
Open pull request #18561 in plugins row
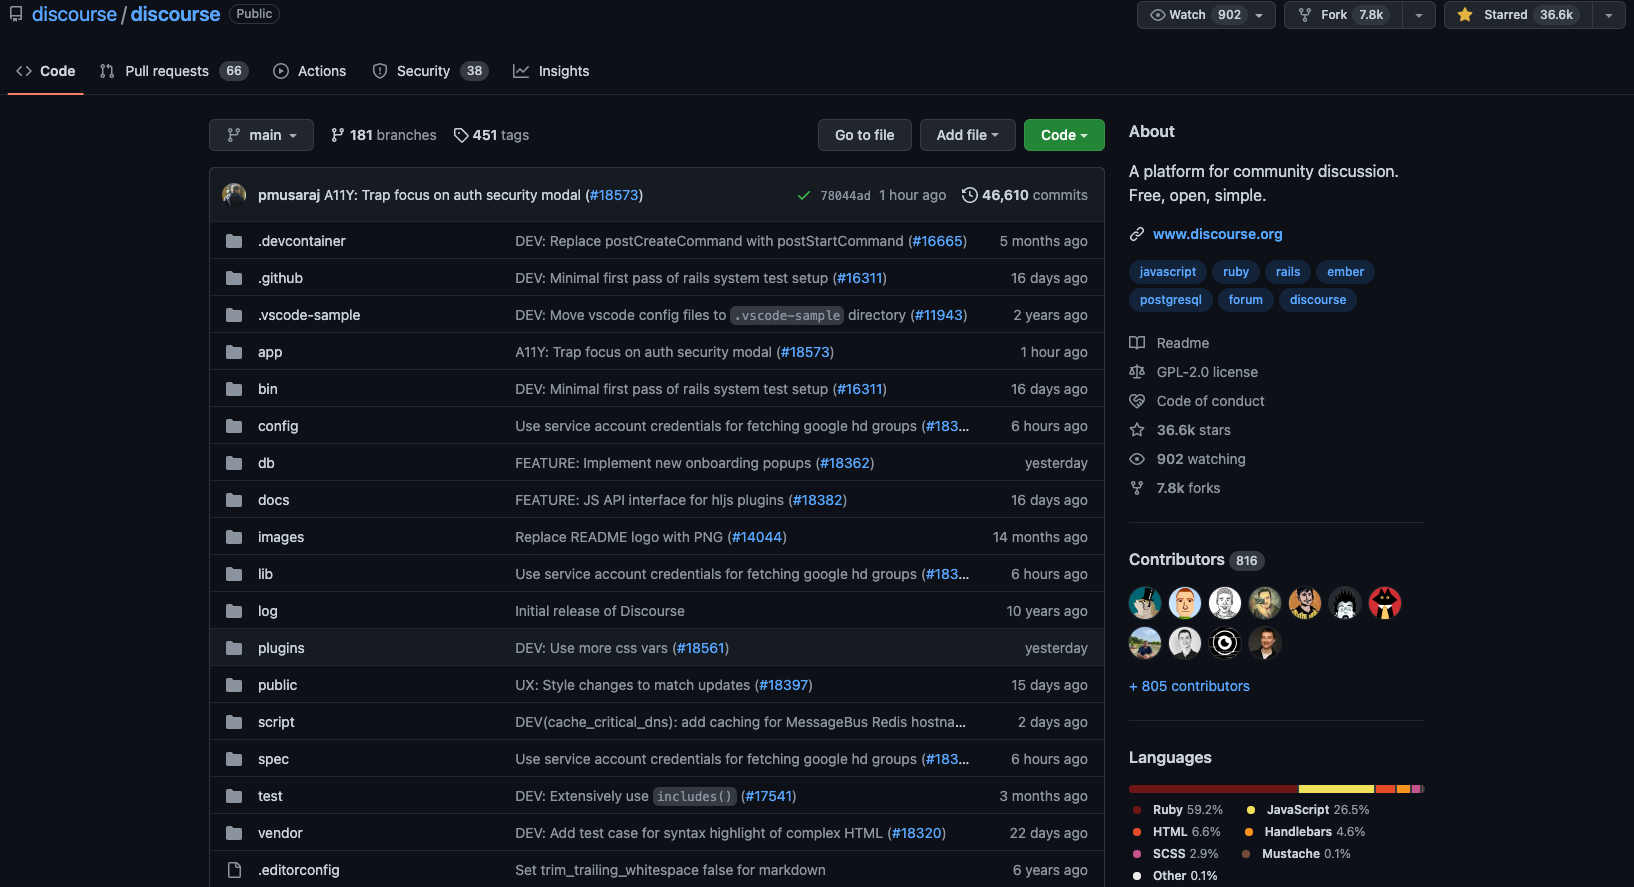[x=701, y=648]
